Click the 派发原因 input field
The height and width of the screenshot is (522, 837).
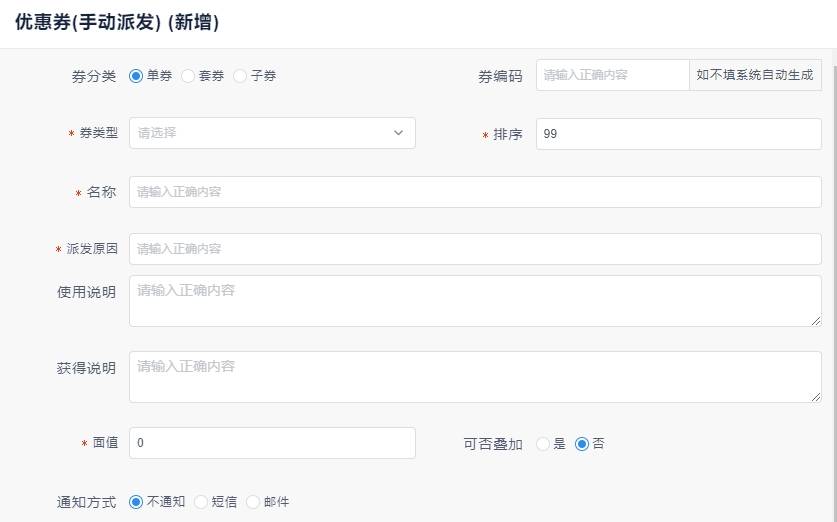pyautogui.click(x=475, y=249)
